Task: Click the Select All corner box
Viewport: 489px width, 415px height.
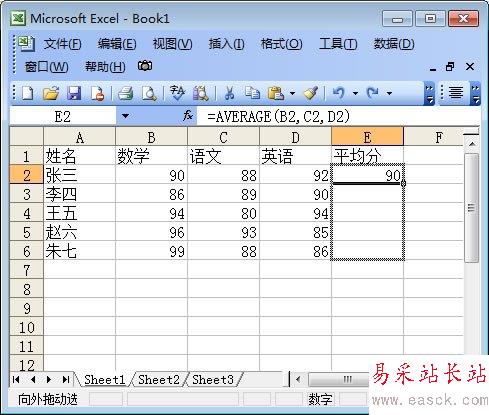Action: click(27, 136)
